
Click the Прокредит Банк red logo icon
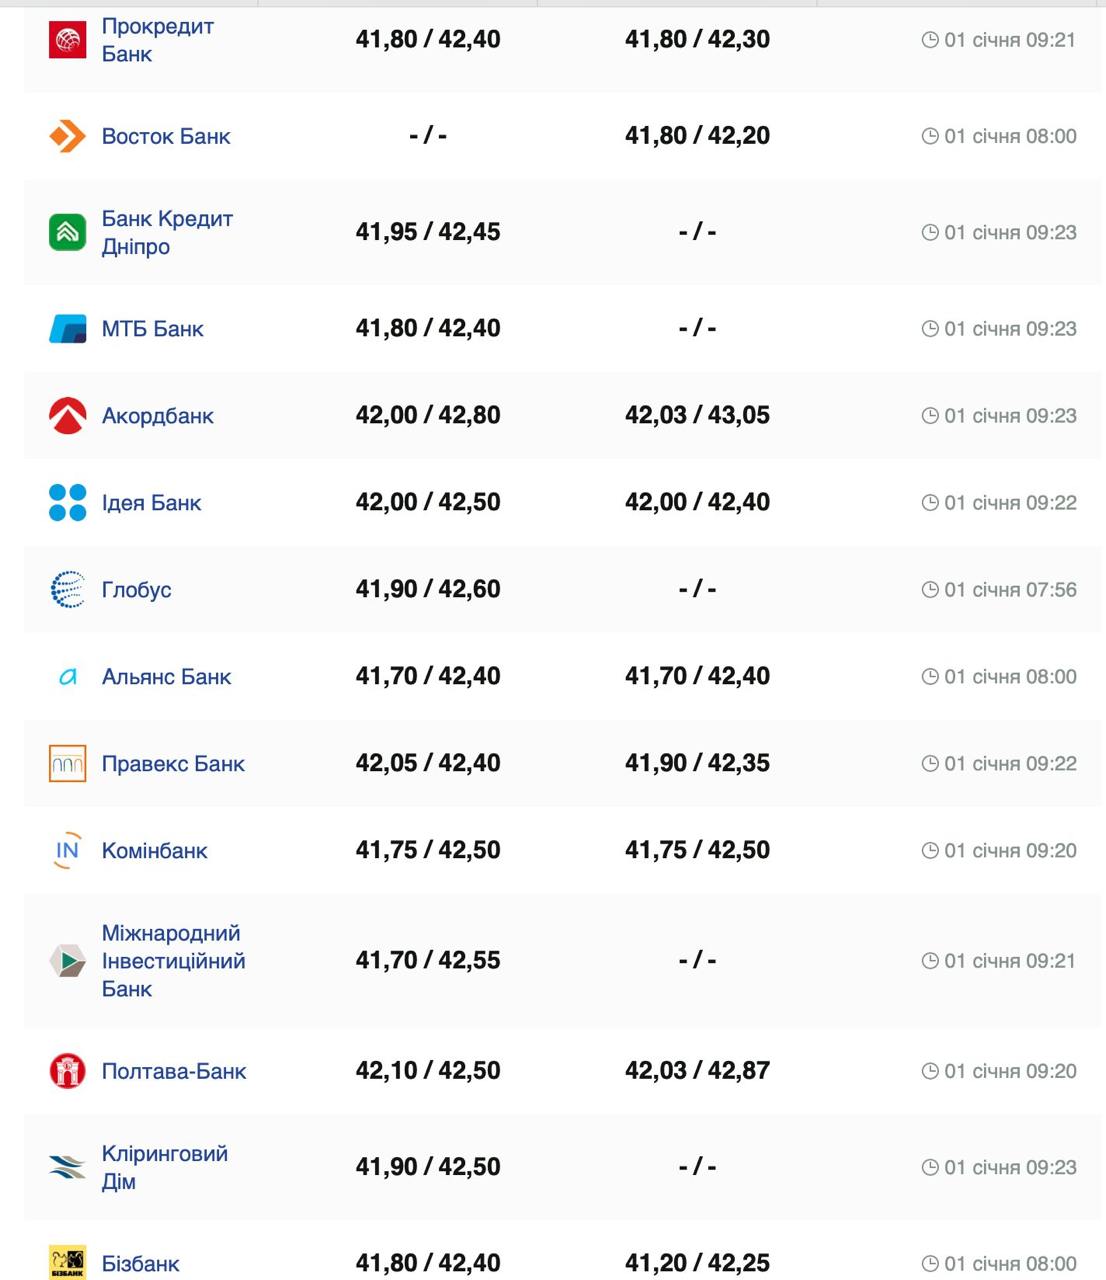[x=67, y=40]
